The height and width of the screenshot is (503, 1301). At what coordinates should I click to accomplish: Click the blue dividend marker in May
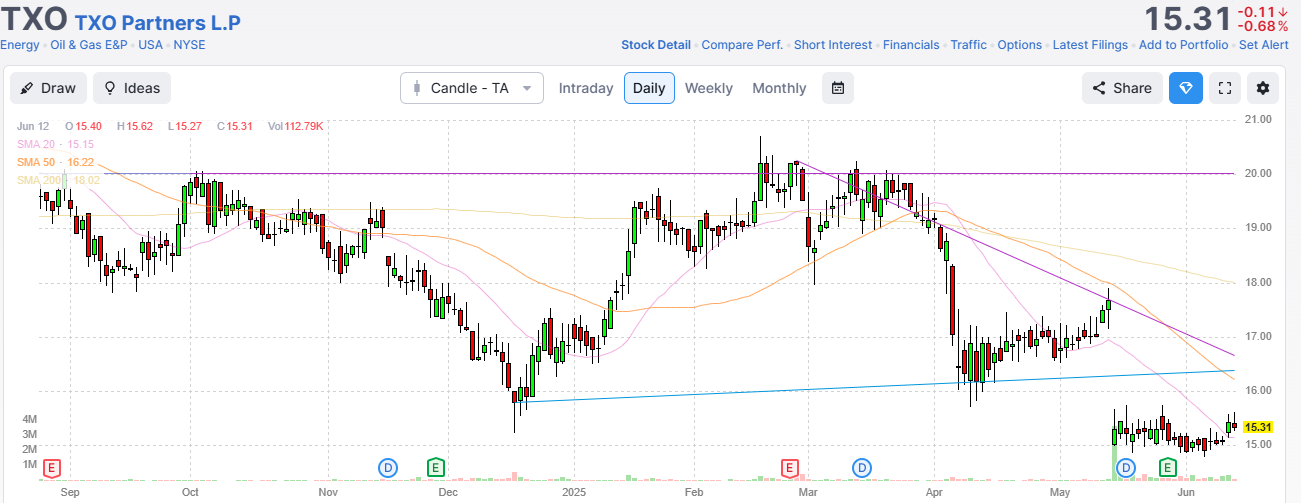pyautogui.click(x=1126, y=467)
